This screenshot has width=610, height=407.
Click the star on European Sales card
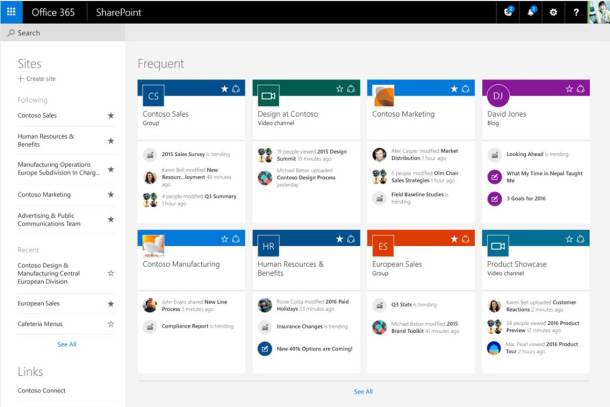point(454,239)
